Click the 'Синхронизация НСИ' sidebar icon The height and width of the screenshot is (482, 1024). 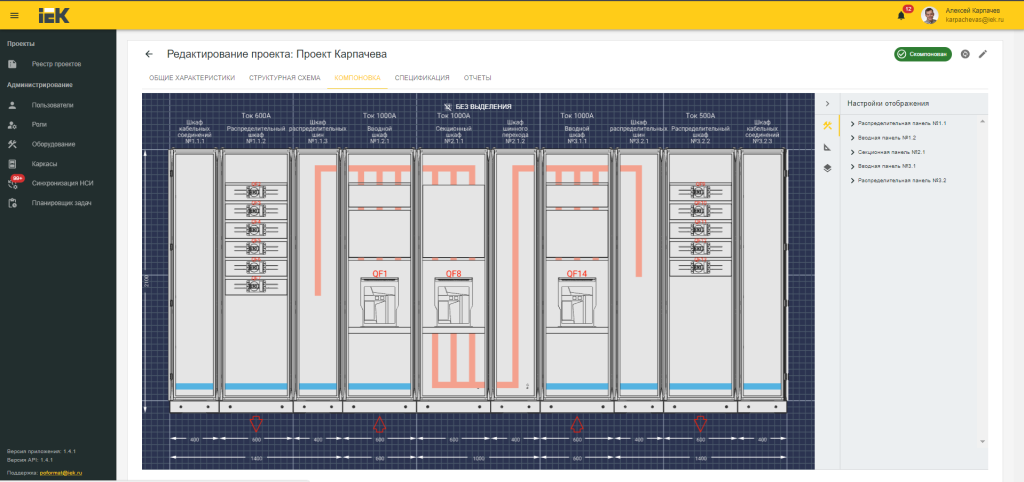click(13, 183)
